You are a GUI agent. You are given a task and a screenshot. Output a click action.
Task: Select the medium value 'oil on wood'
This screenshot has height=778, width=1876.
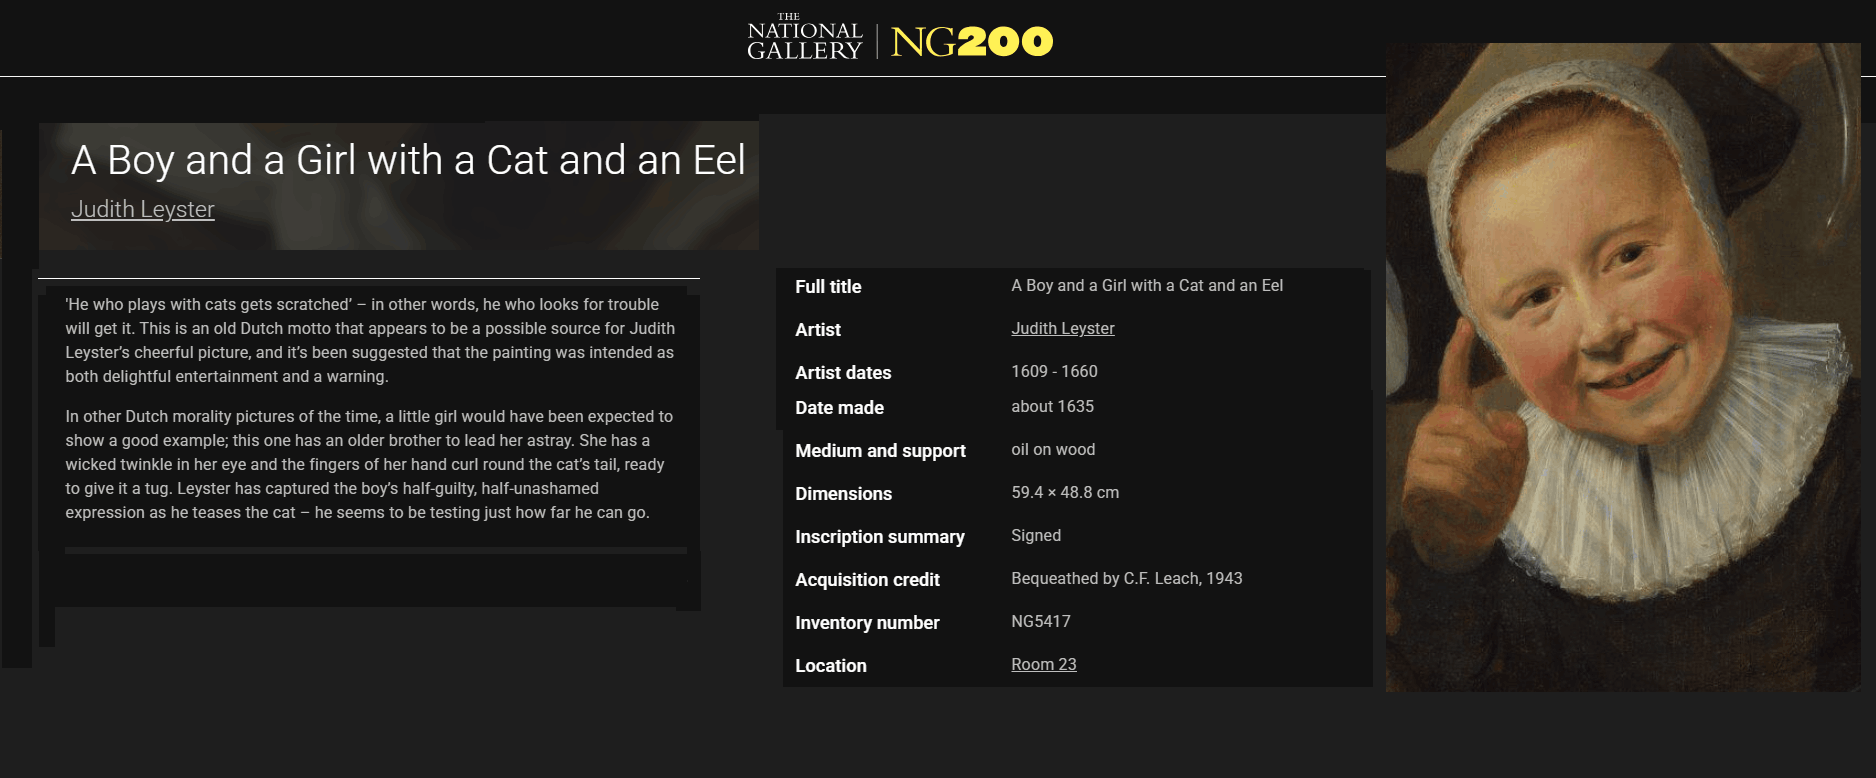coord(1053,449)
